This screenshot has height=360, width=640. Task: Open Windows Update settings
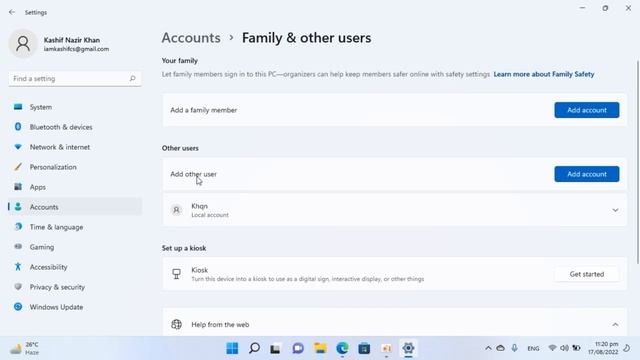(75, 307)
